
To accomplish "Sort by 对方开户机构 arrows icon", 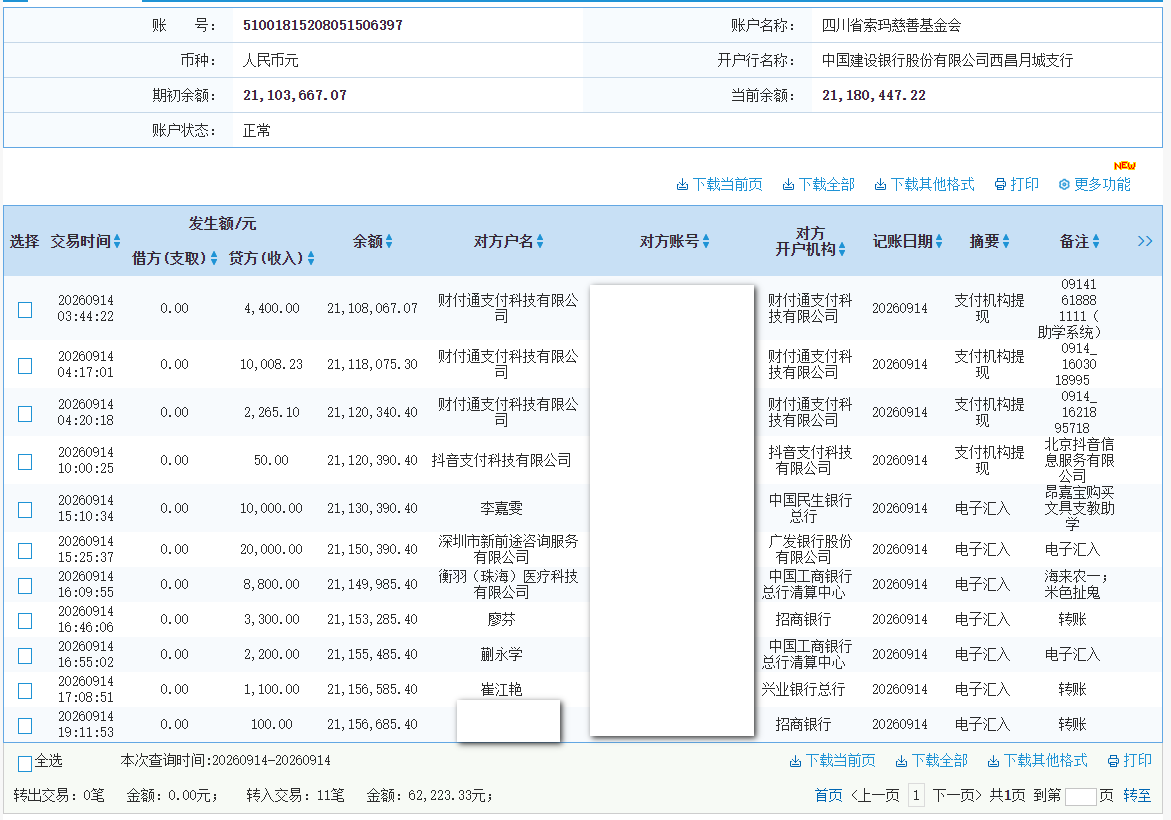I will coord(842,249).
